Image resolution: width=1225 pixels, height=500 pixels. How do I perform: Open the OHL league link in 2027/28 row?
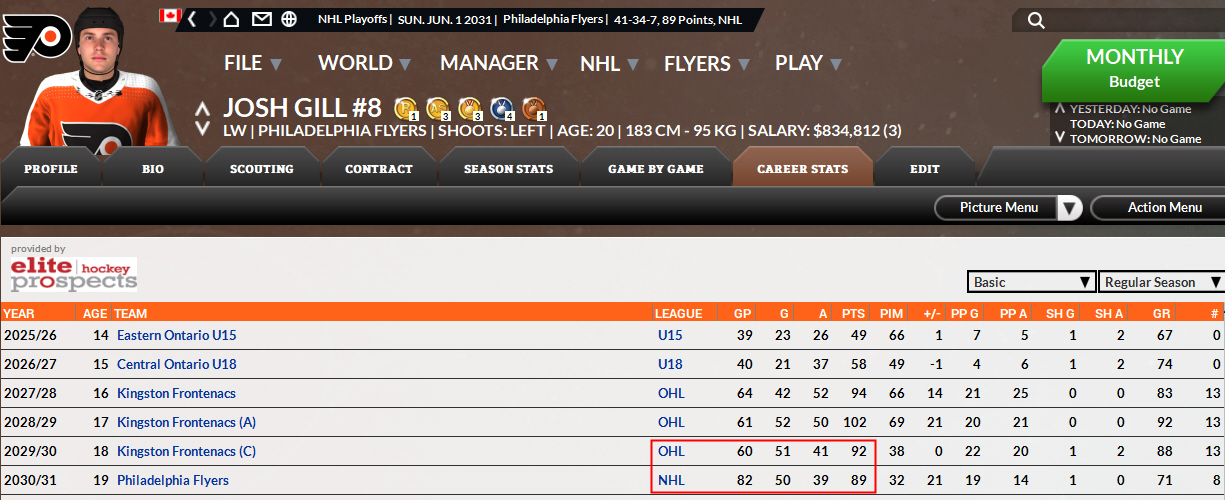671,393
